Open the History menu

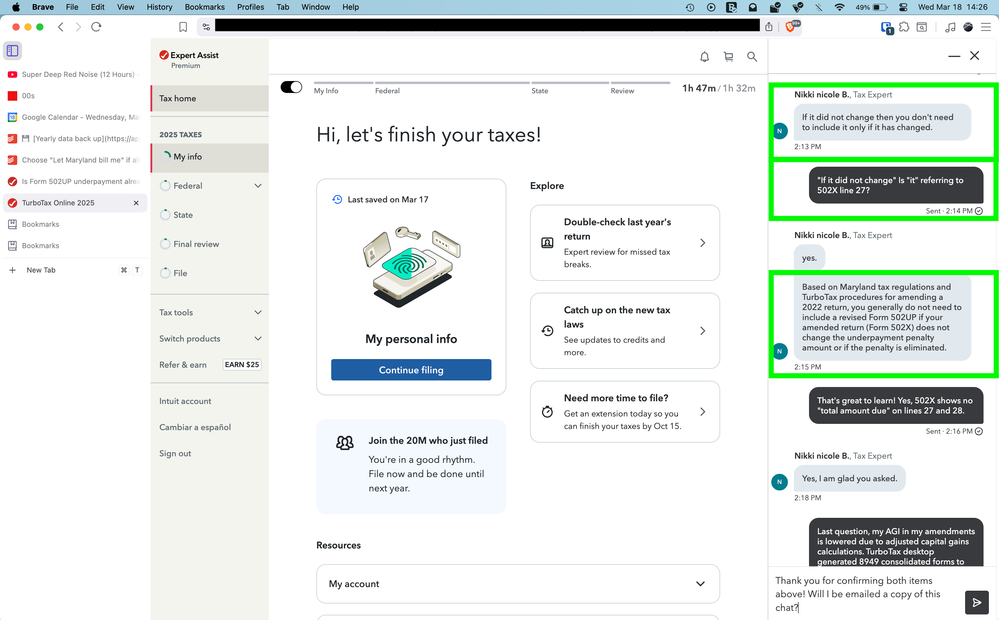coord(159,7)
